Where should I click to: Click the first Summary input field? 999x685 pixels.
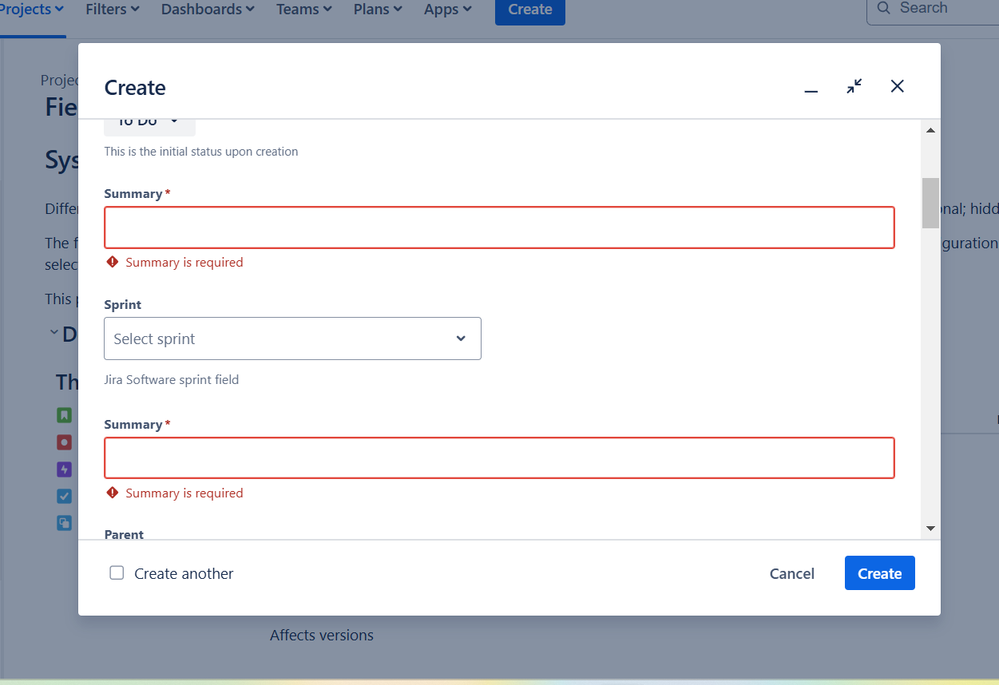(500, 227)
